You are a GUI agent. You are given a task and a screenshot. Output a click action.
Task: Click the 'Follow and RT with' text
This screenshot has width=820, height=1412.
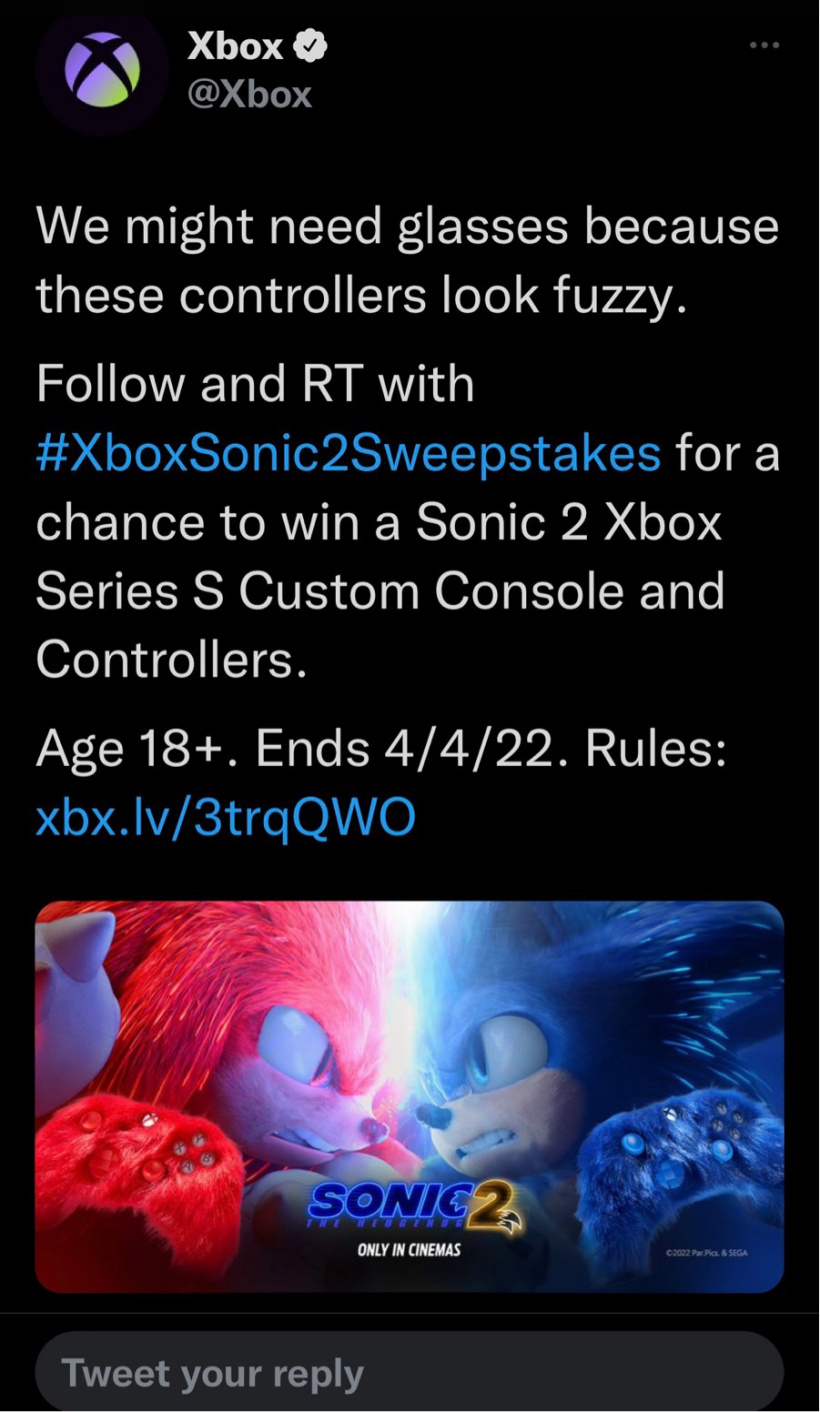pos(255,384)
